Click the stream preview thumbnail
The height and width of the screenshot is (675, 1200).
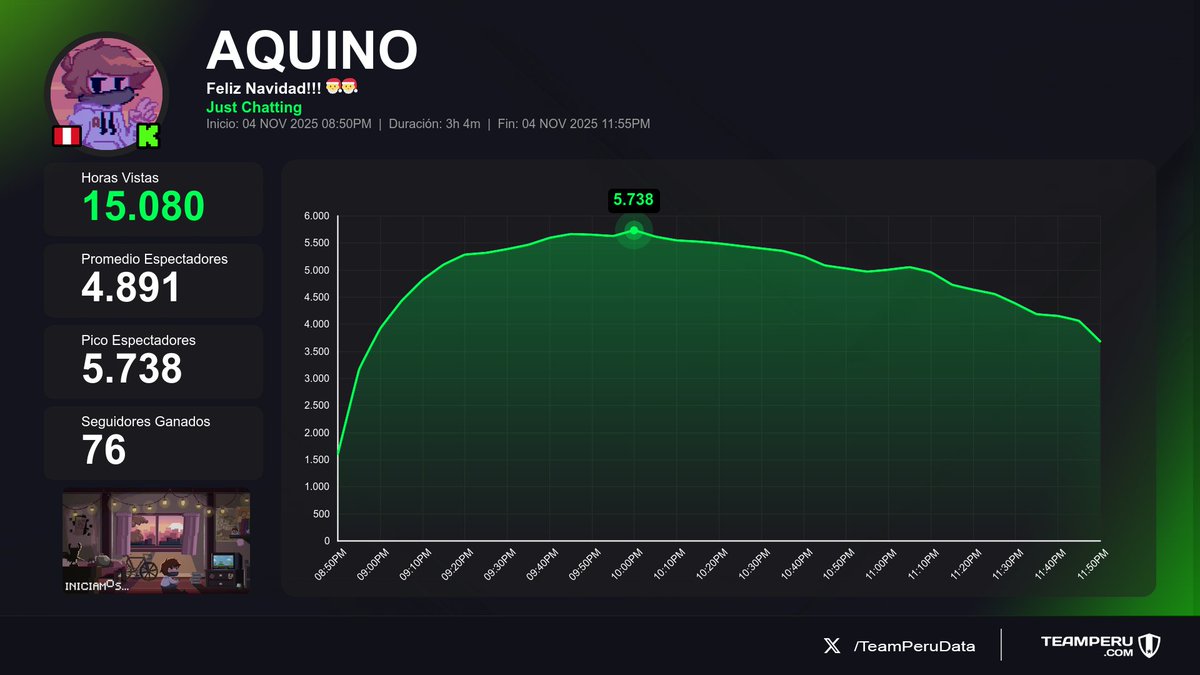pos(156,541)
